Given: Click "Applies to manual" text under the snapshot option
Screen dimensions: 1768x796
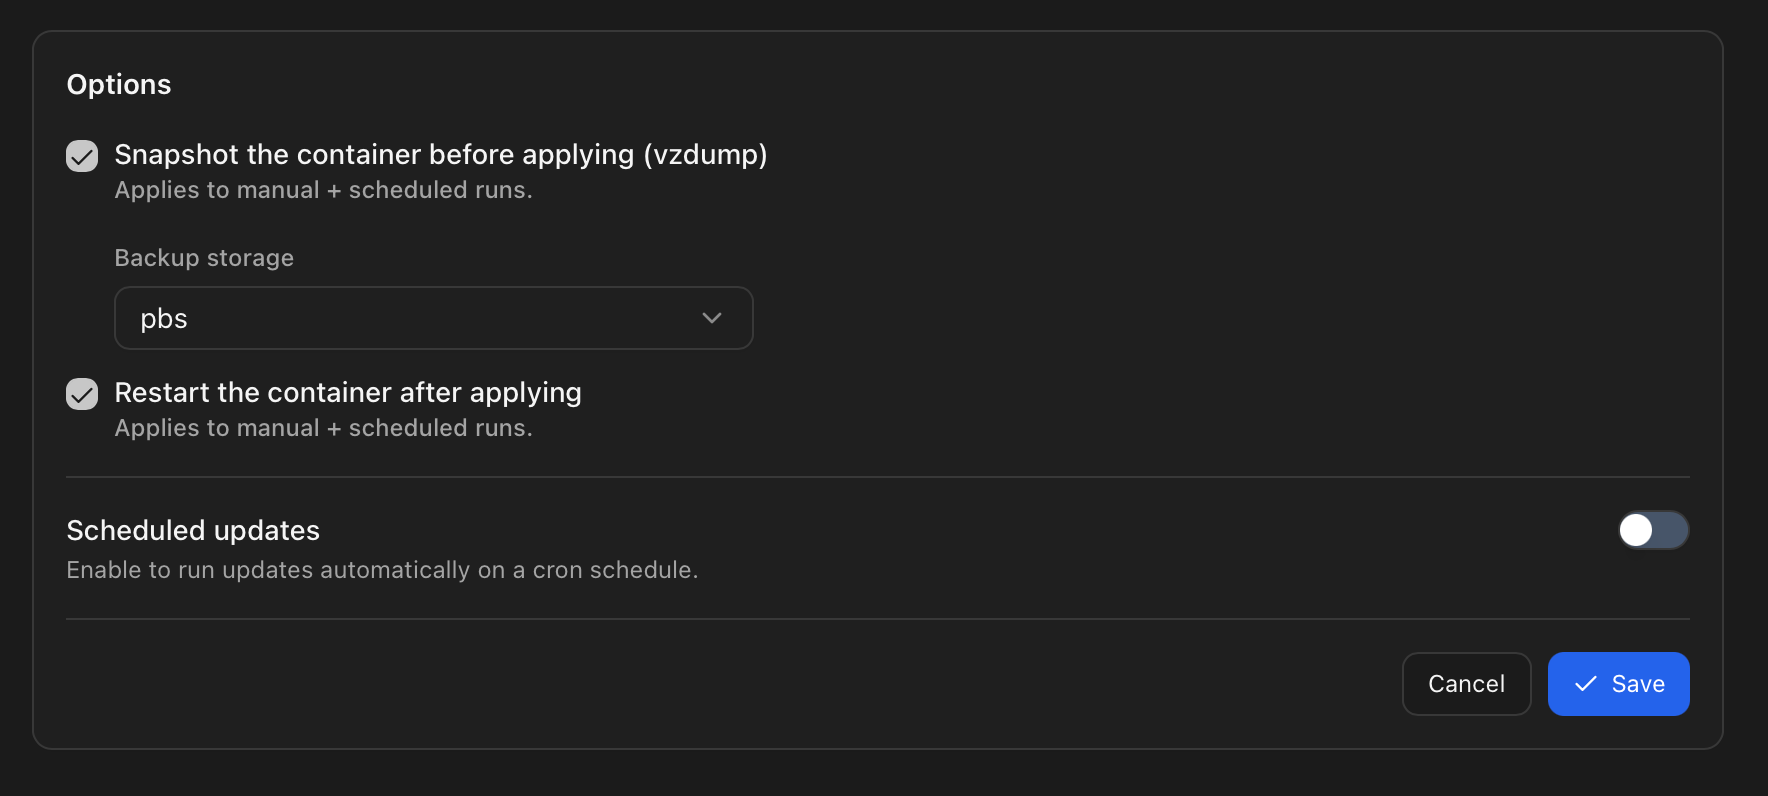Looking at the screenshot, I should click(x=217, y=190).
